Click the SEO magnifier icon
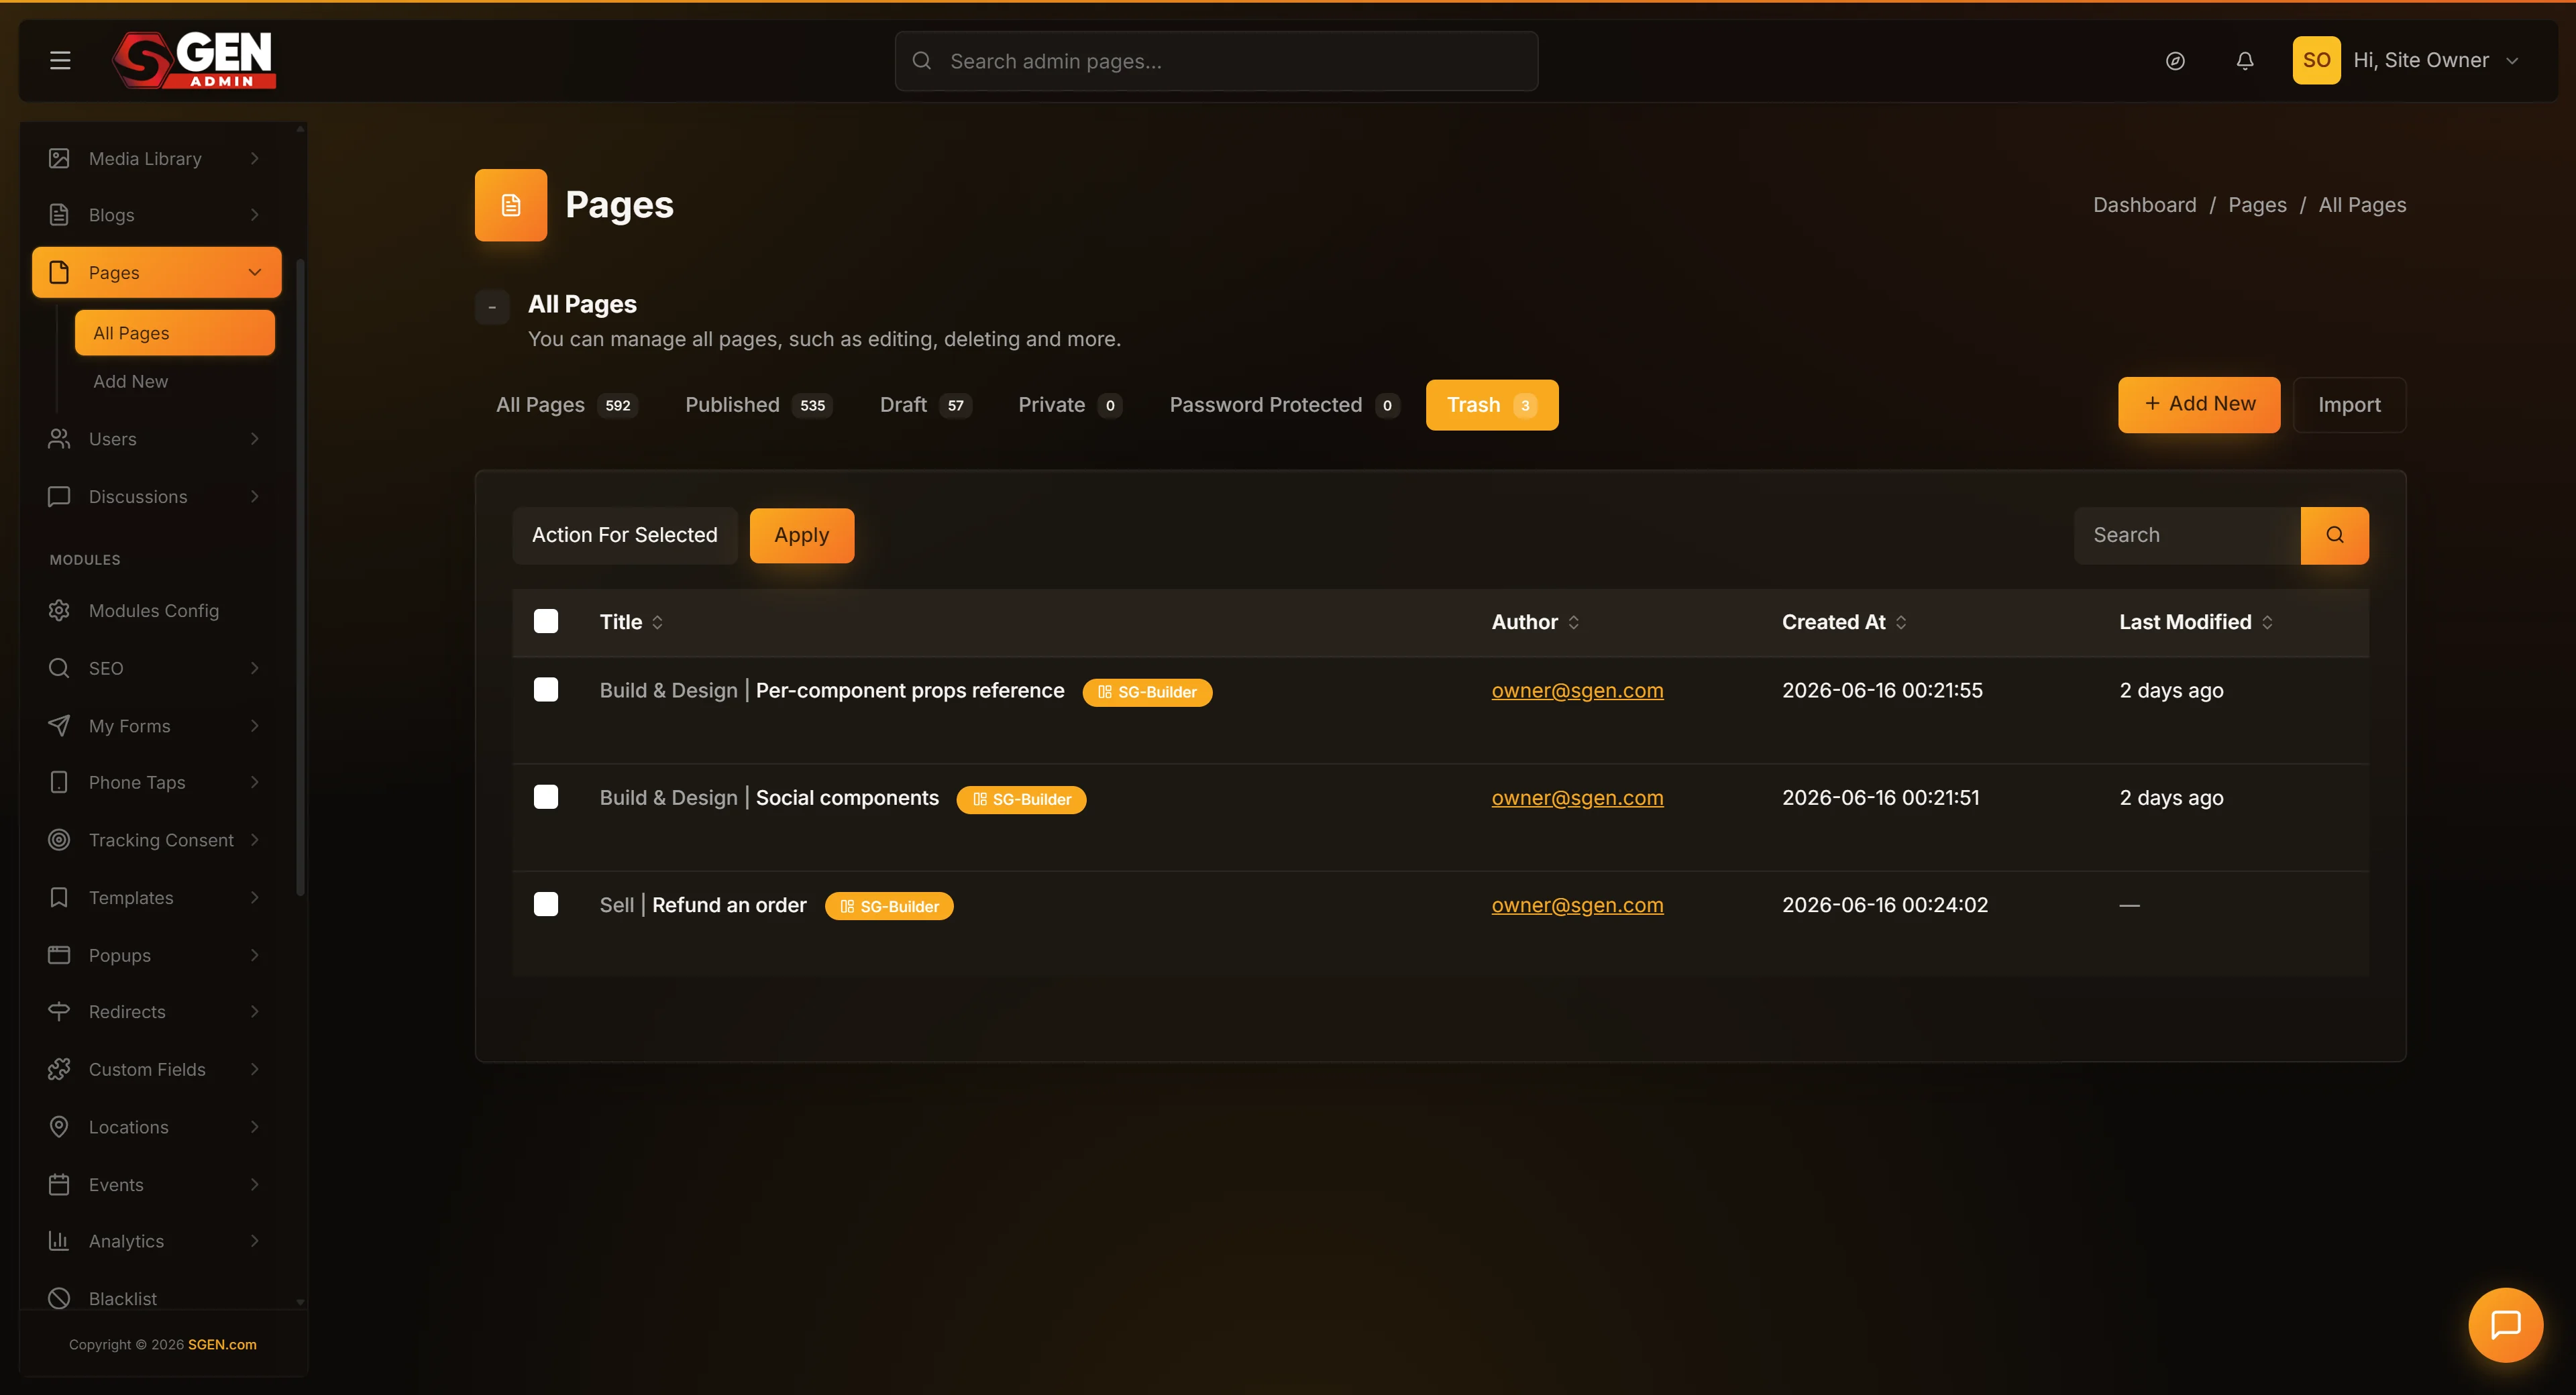 59,667
